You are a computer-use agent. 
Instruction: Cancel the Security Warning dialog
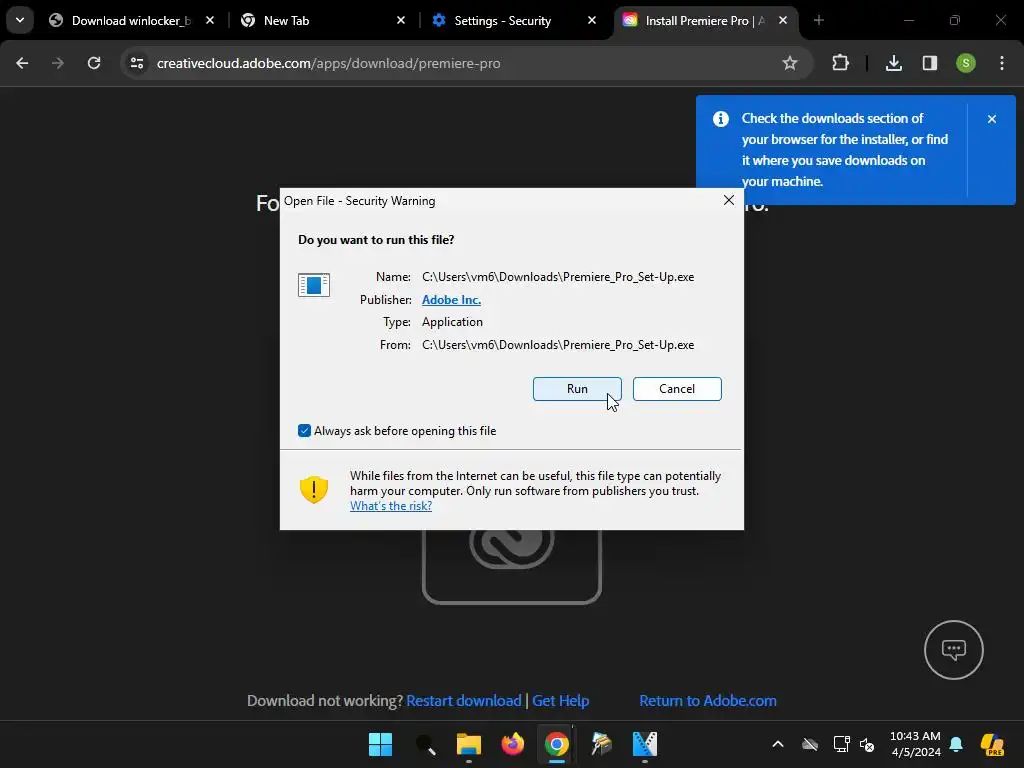pyautogui.click(x=677, y=389)
